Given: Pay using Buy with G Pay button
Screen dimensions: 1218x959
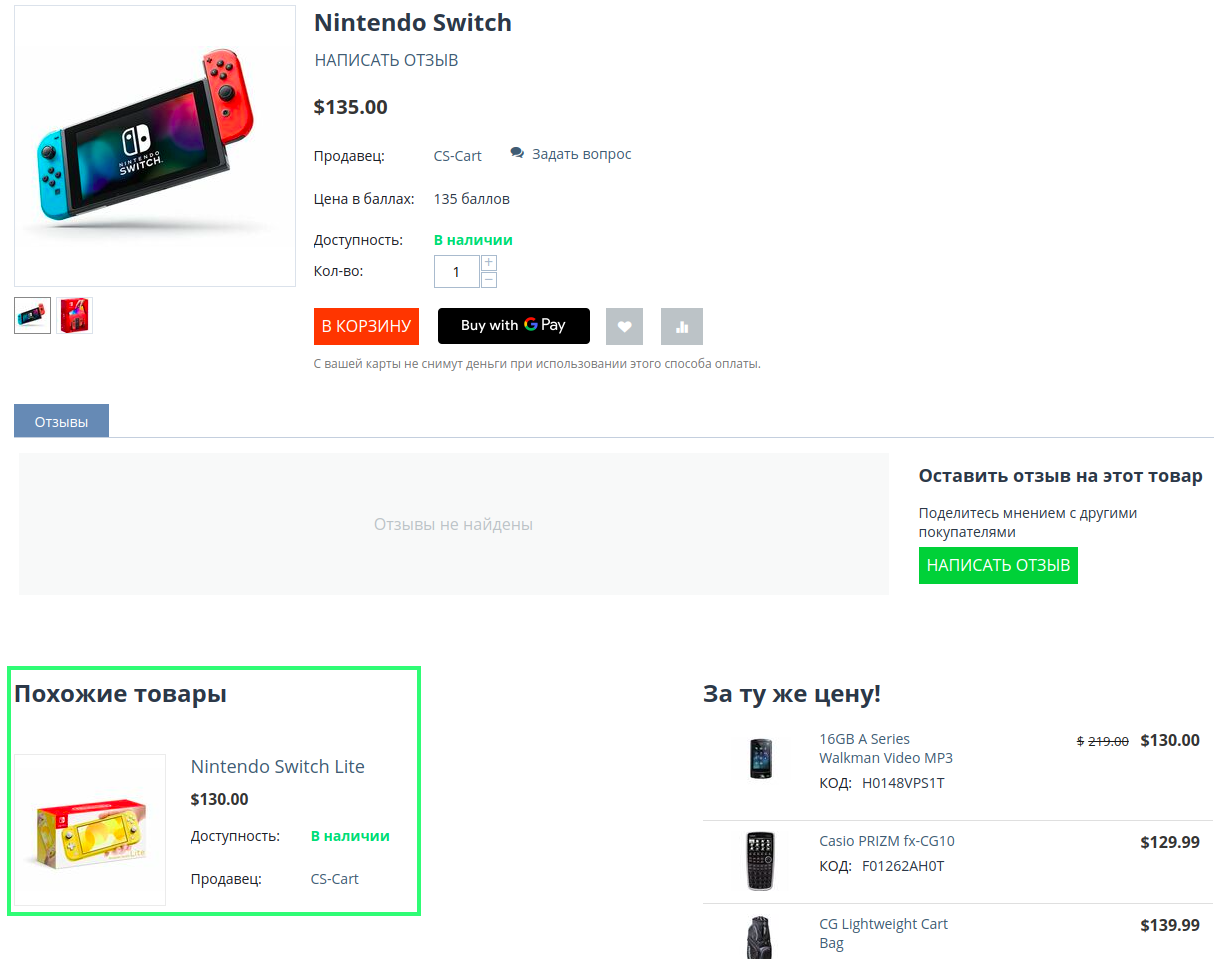Looking at the screenshot, I should pyautogui.click(x=513, y=326).
